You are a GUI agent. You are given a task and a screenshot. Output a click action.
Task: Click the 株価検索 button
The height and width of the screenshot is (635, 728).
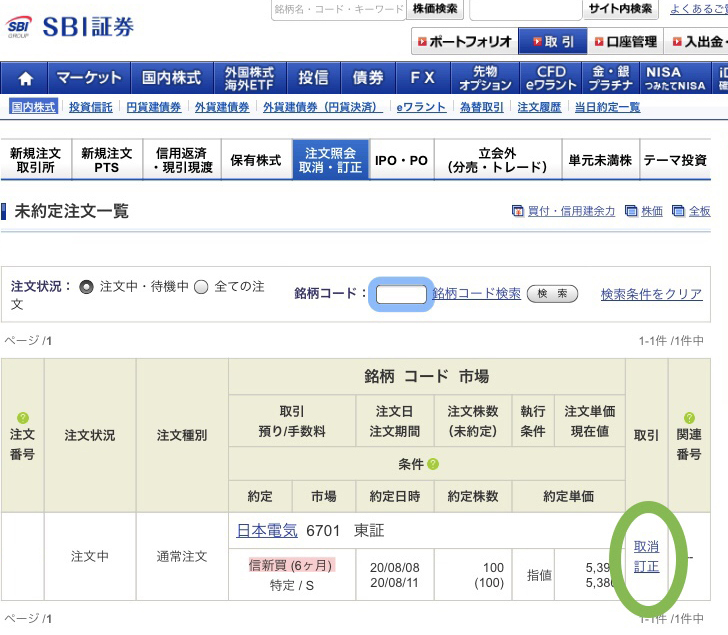tap(435, 9)
